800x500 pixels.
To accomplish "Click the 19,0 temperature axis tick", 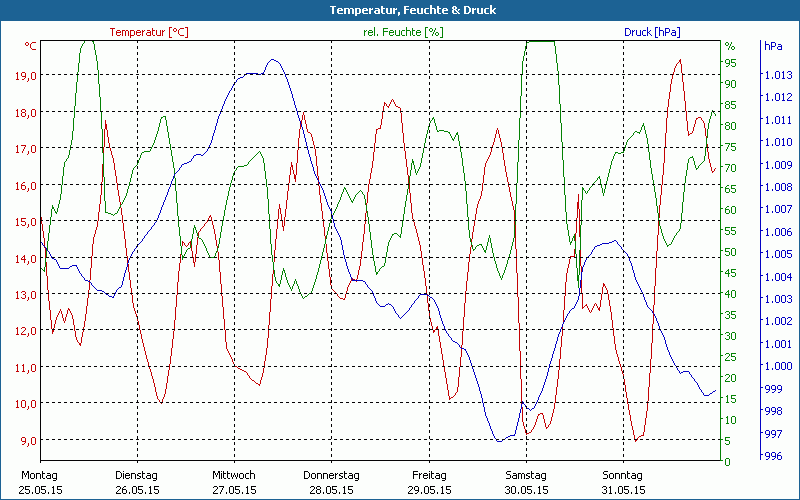I will pos(25,76).
